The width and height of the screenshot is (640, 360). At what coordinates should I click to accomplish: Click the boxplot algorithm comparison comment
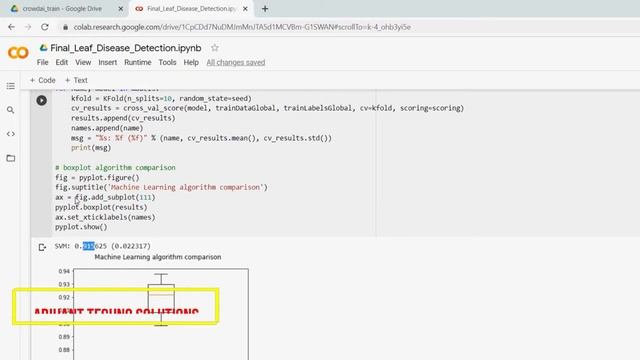pos(115,167)
